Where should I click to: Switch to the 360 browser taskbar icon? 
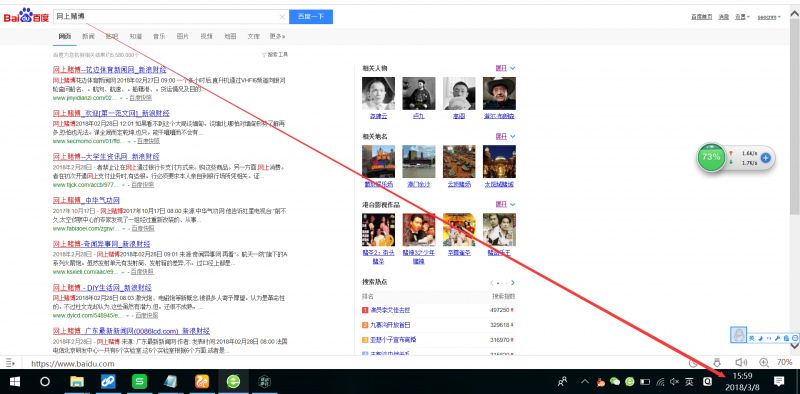233,381
